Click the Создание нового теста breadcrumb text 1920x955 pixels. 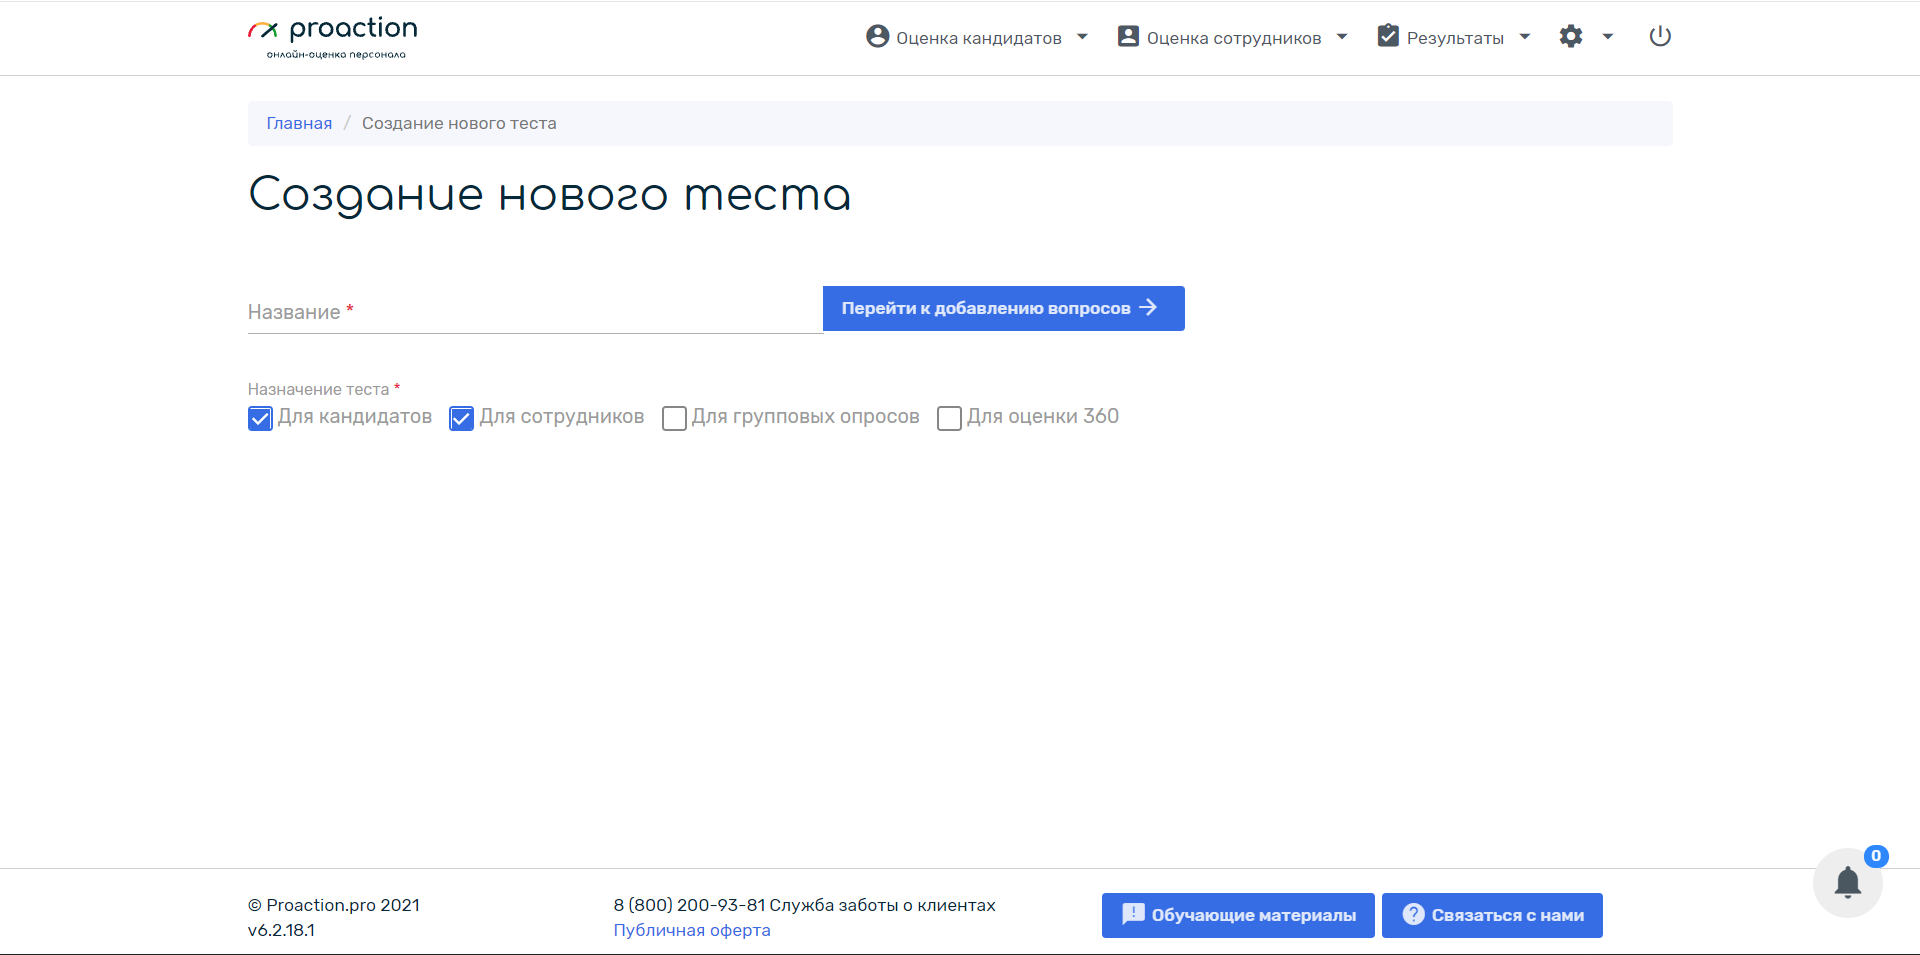[459, 123]
